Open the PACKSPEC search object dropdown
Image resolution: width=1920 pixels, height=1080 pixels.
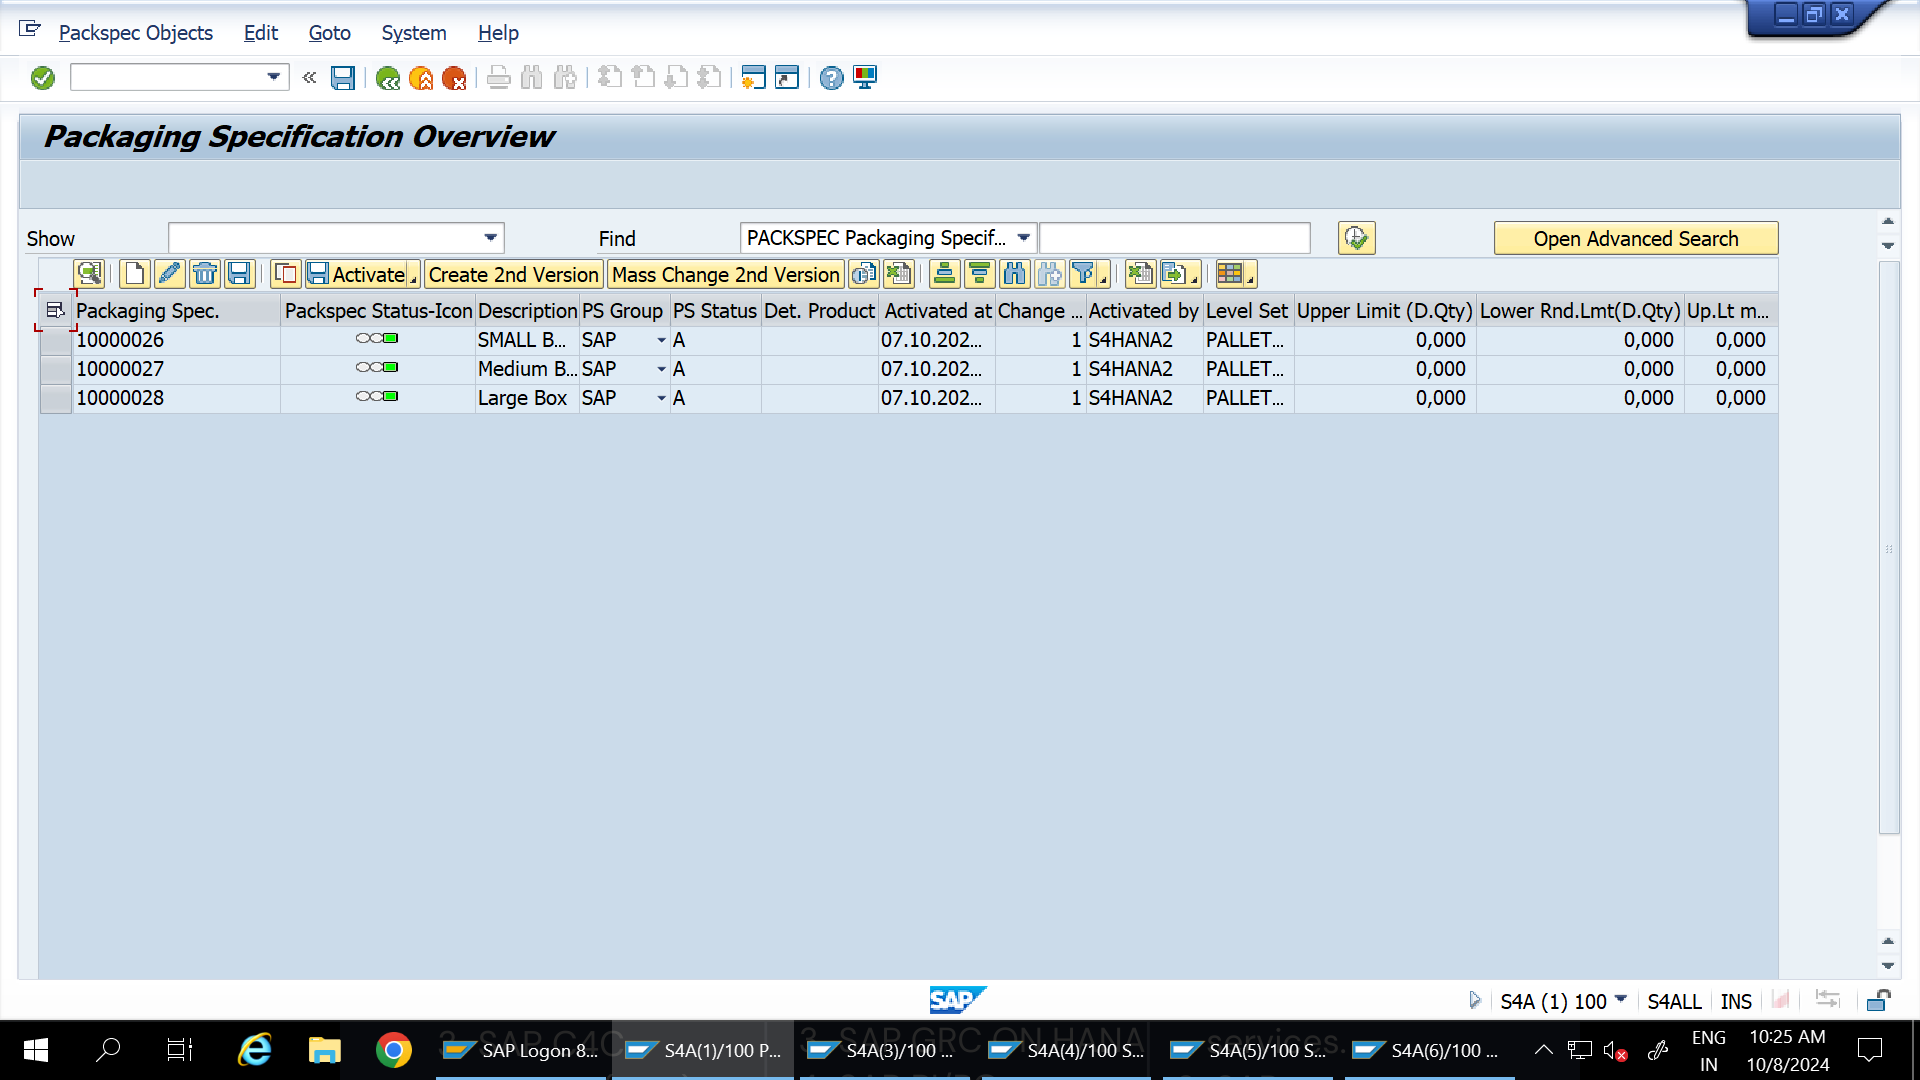1023,237
